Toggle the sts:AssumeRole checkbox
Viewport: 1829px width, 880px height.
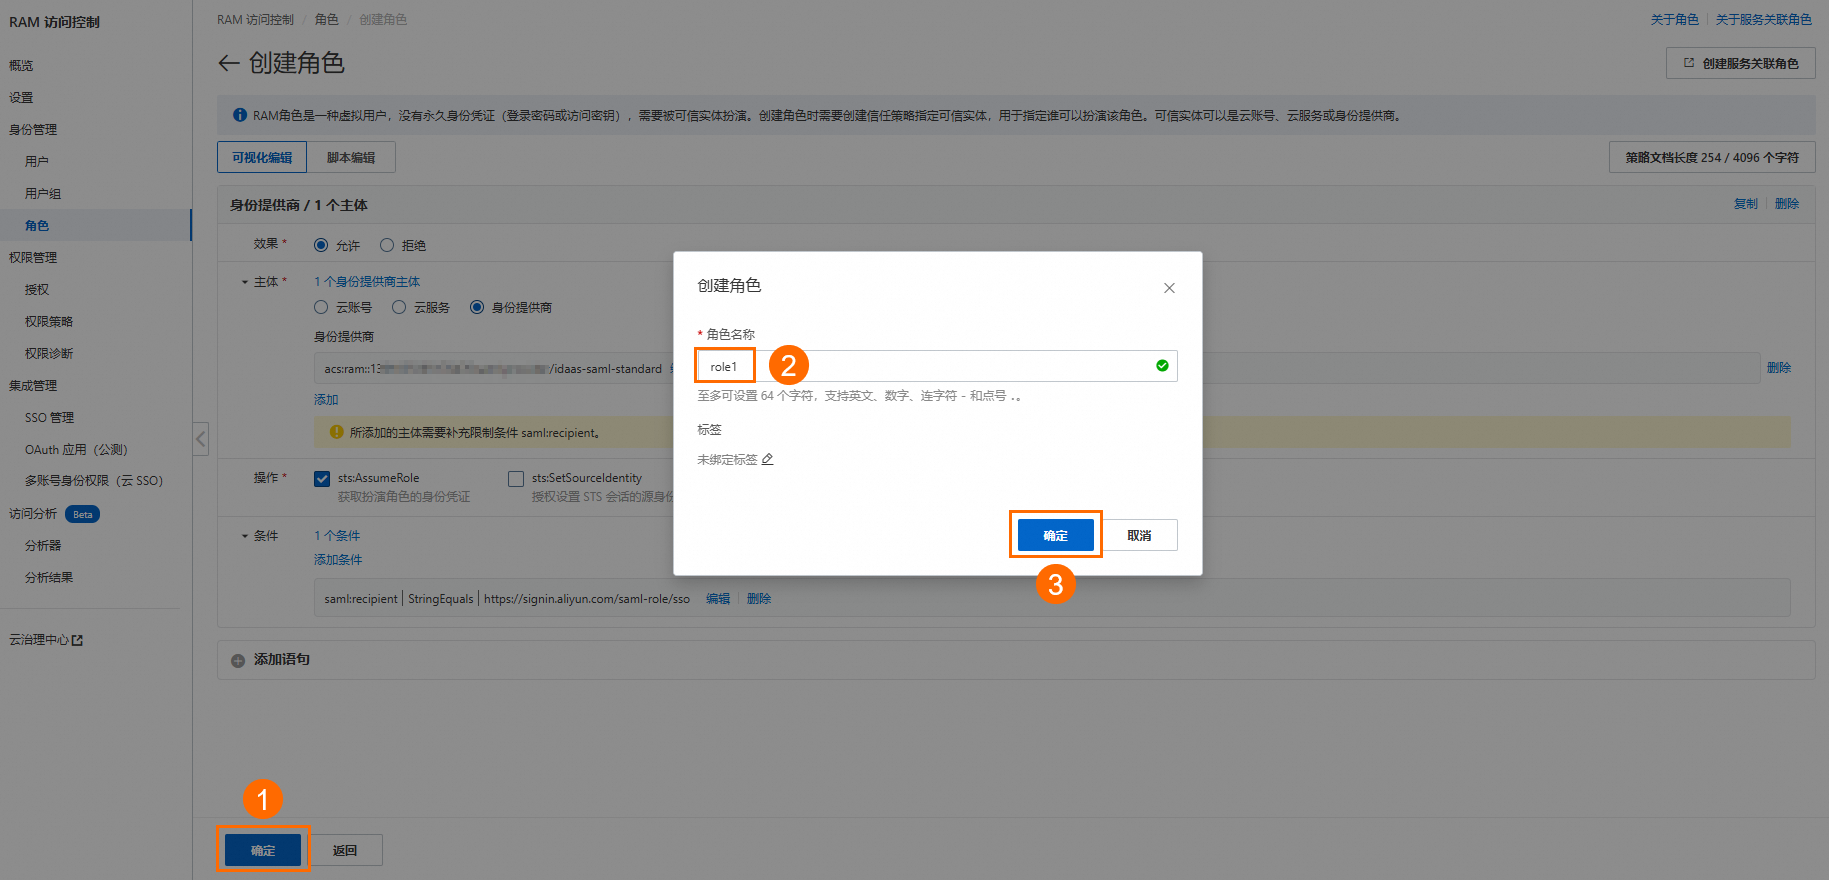pos(322,479)
